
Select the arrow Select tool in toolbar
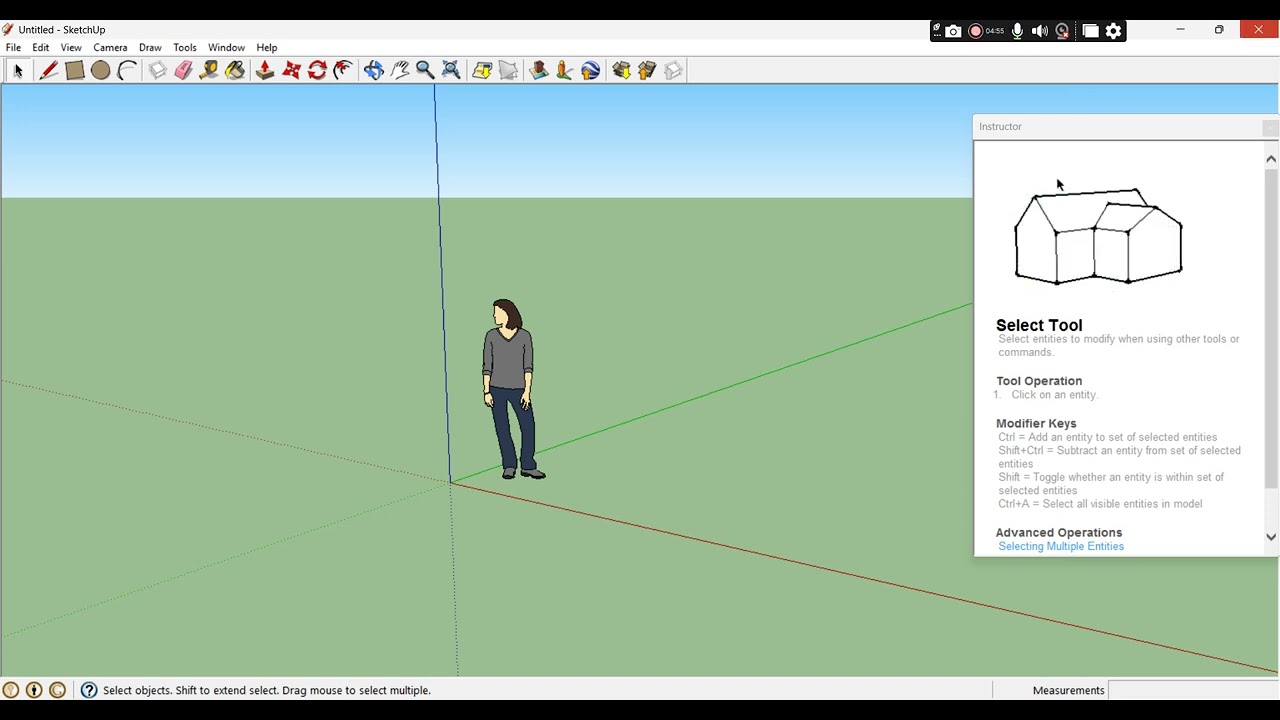pyautogui.click(x=18, y=70)
